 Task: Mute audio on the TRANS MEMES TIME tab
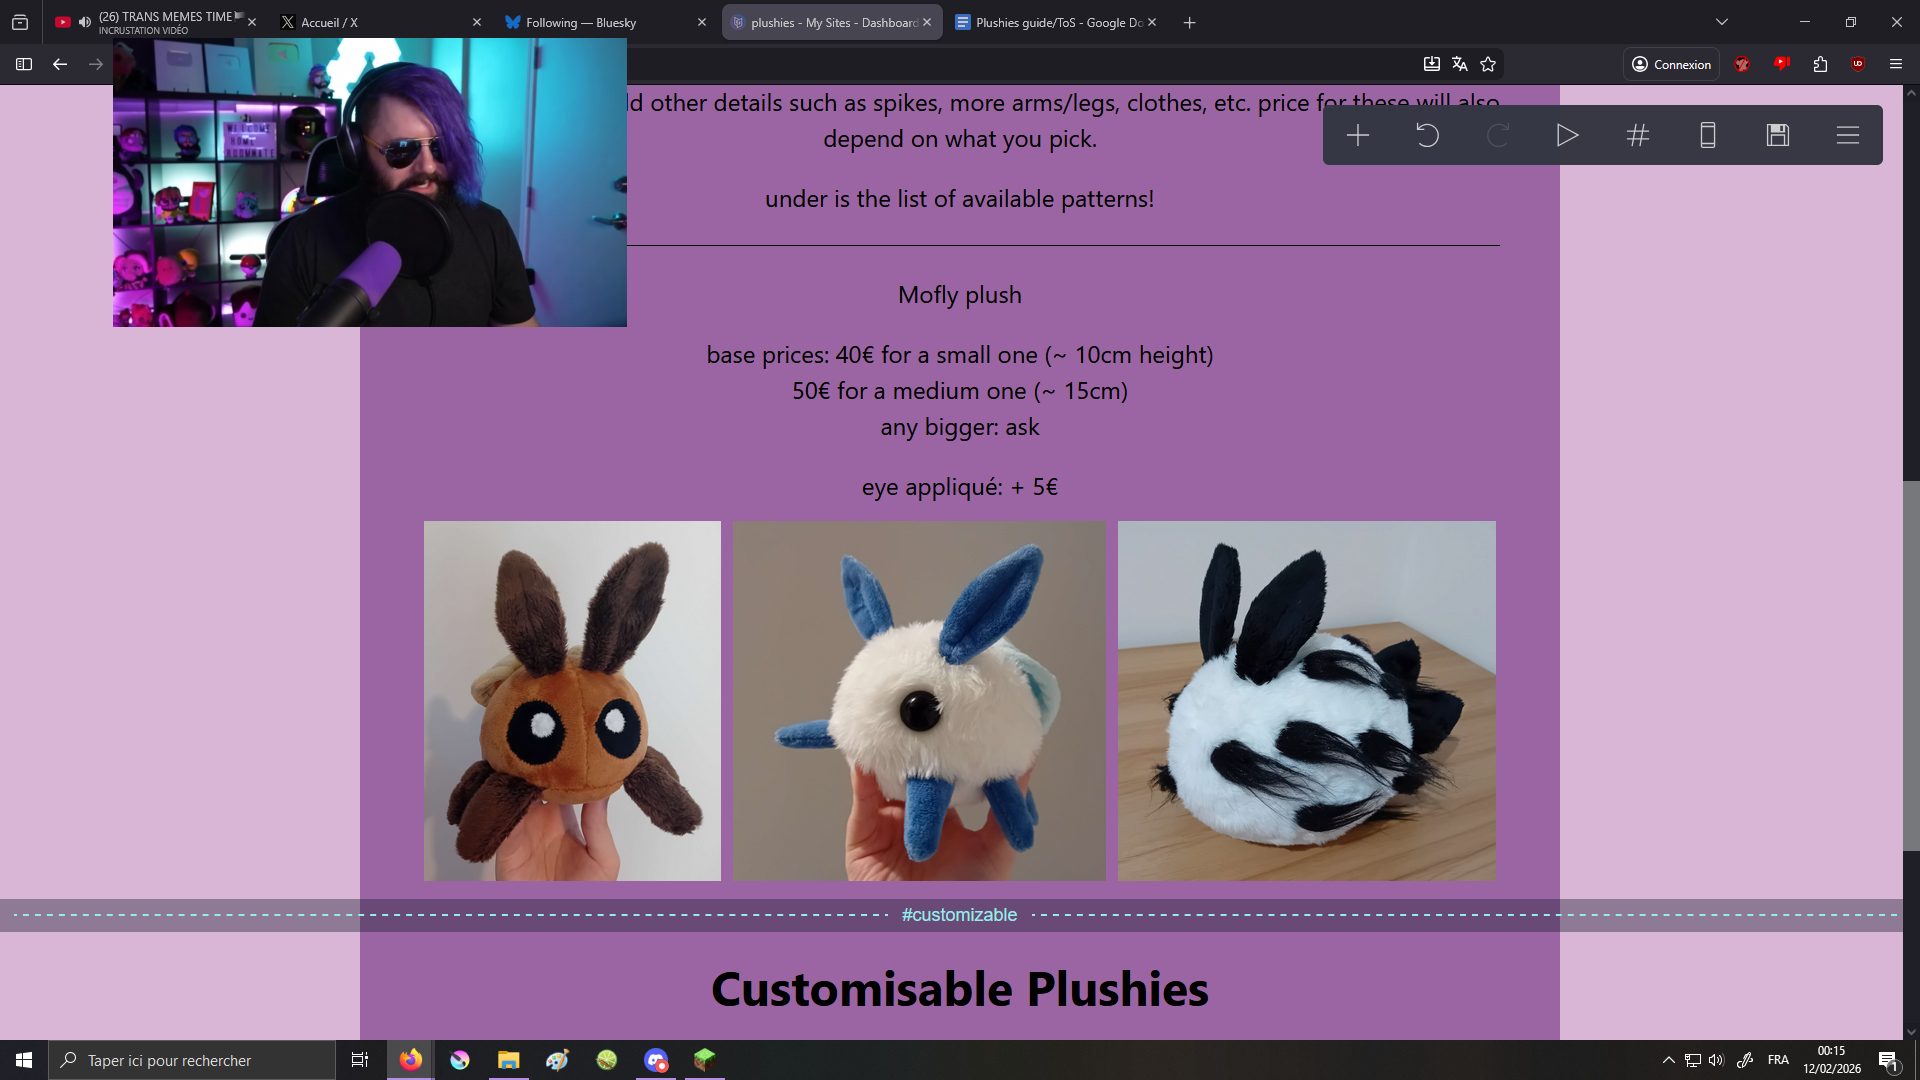(85, 22)
